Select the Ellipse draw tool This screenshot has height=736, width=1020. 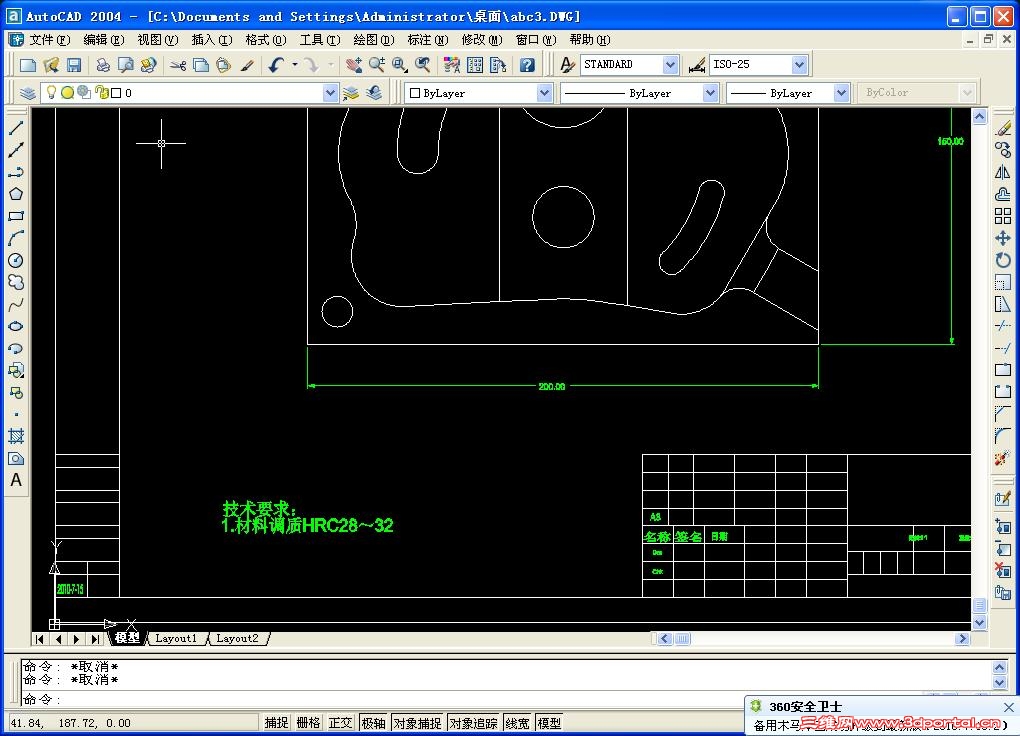click(16, 327)
